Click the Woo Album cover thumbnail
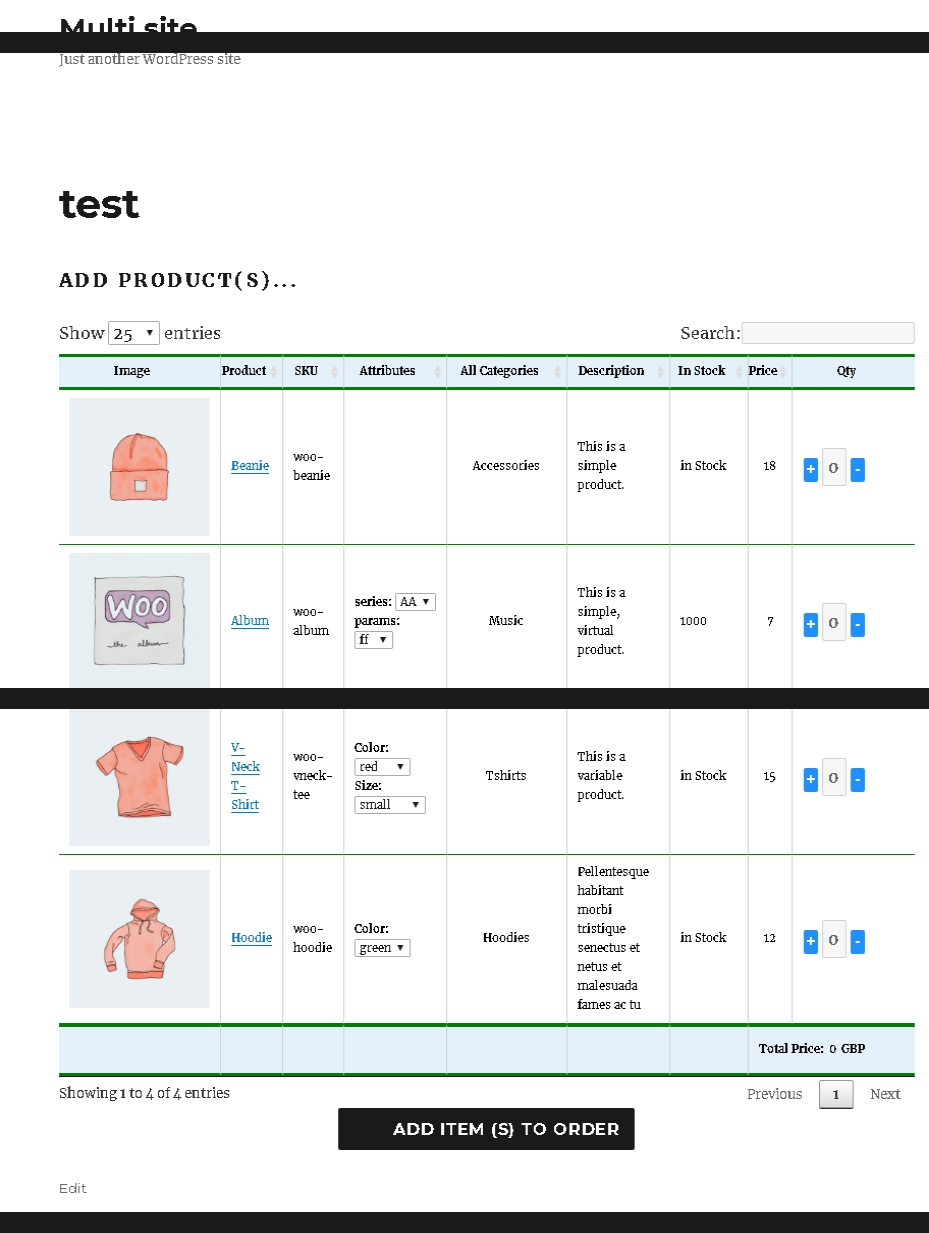This screenshot has width=929, height=1233. click(x=139, y=619)
